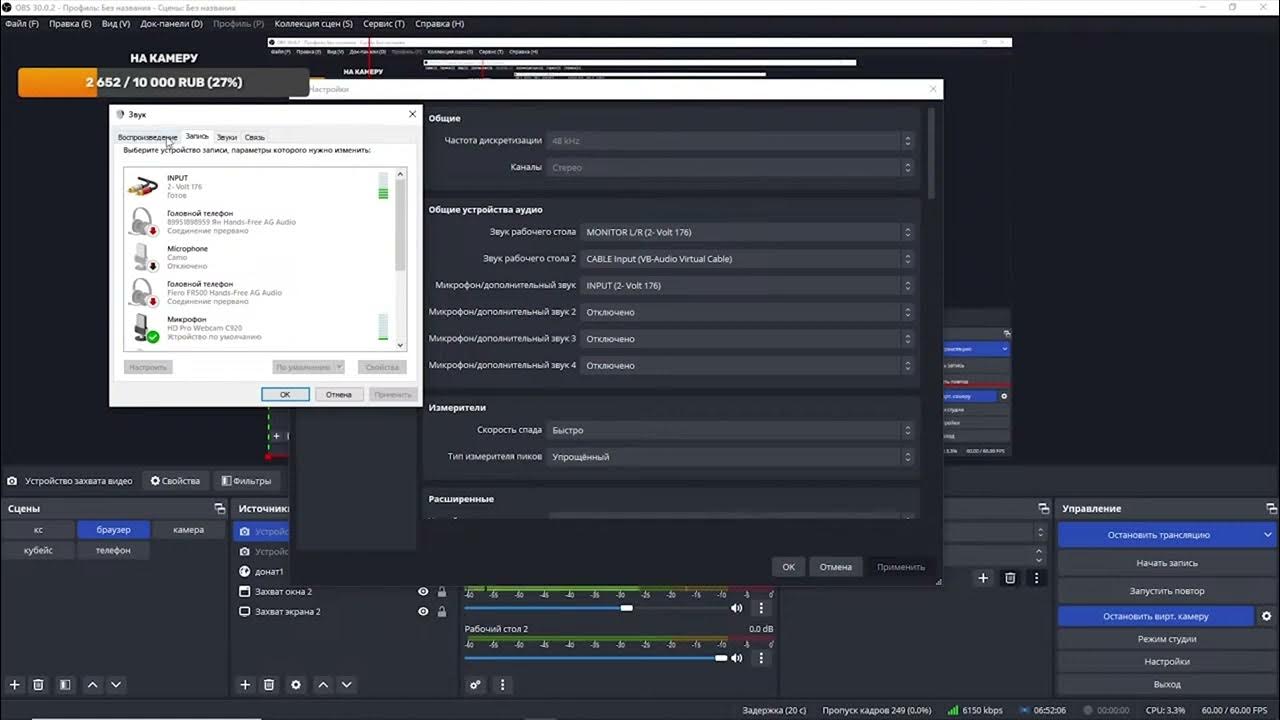The height and width of the screenshot is (720, 1280).
Task: Switch to Воспроизведение tab in Звук dialog
Action: point(147,137)
